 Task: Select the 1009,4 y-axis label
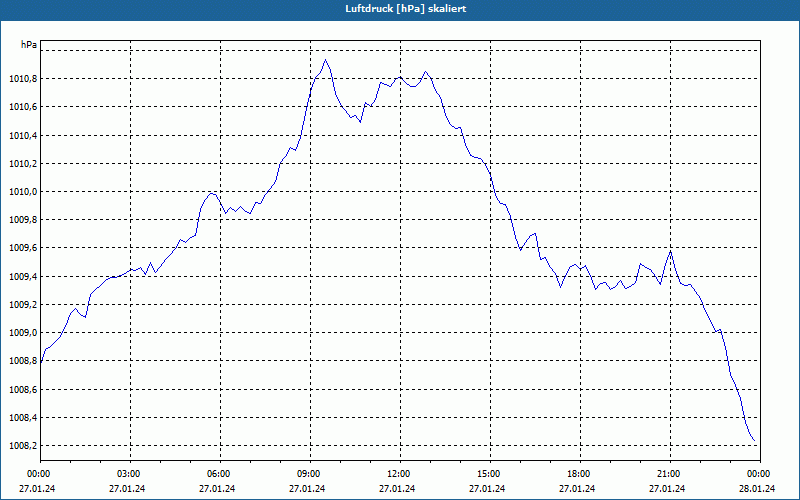tap(22, 277)
